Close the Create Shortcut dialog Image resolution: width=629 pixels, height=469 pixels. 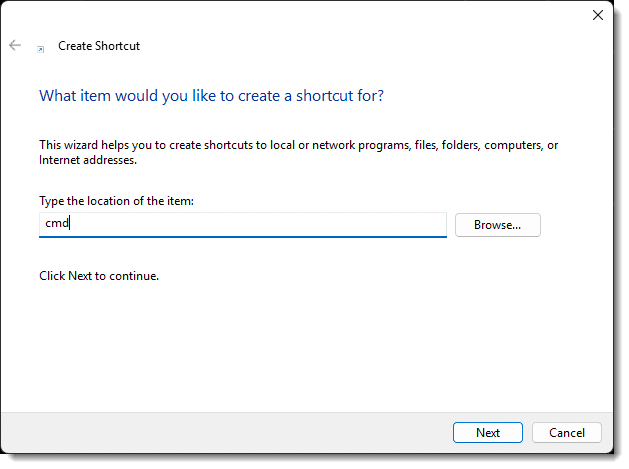click(x=597, y=15)
